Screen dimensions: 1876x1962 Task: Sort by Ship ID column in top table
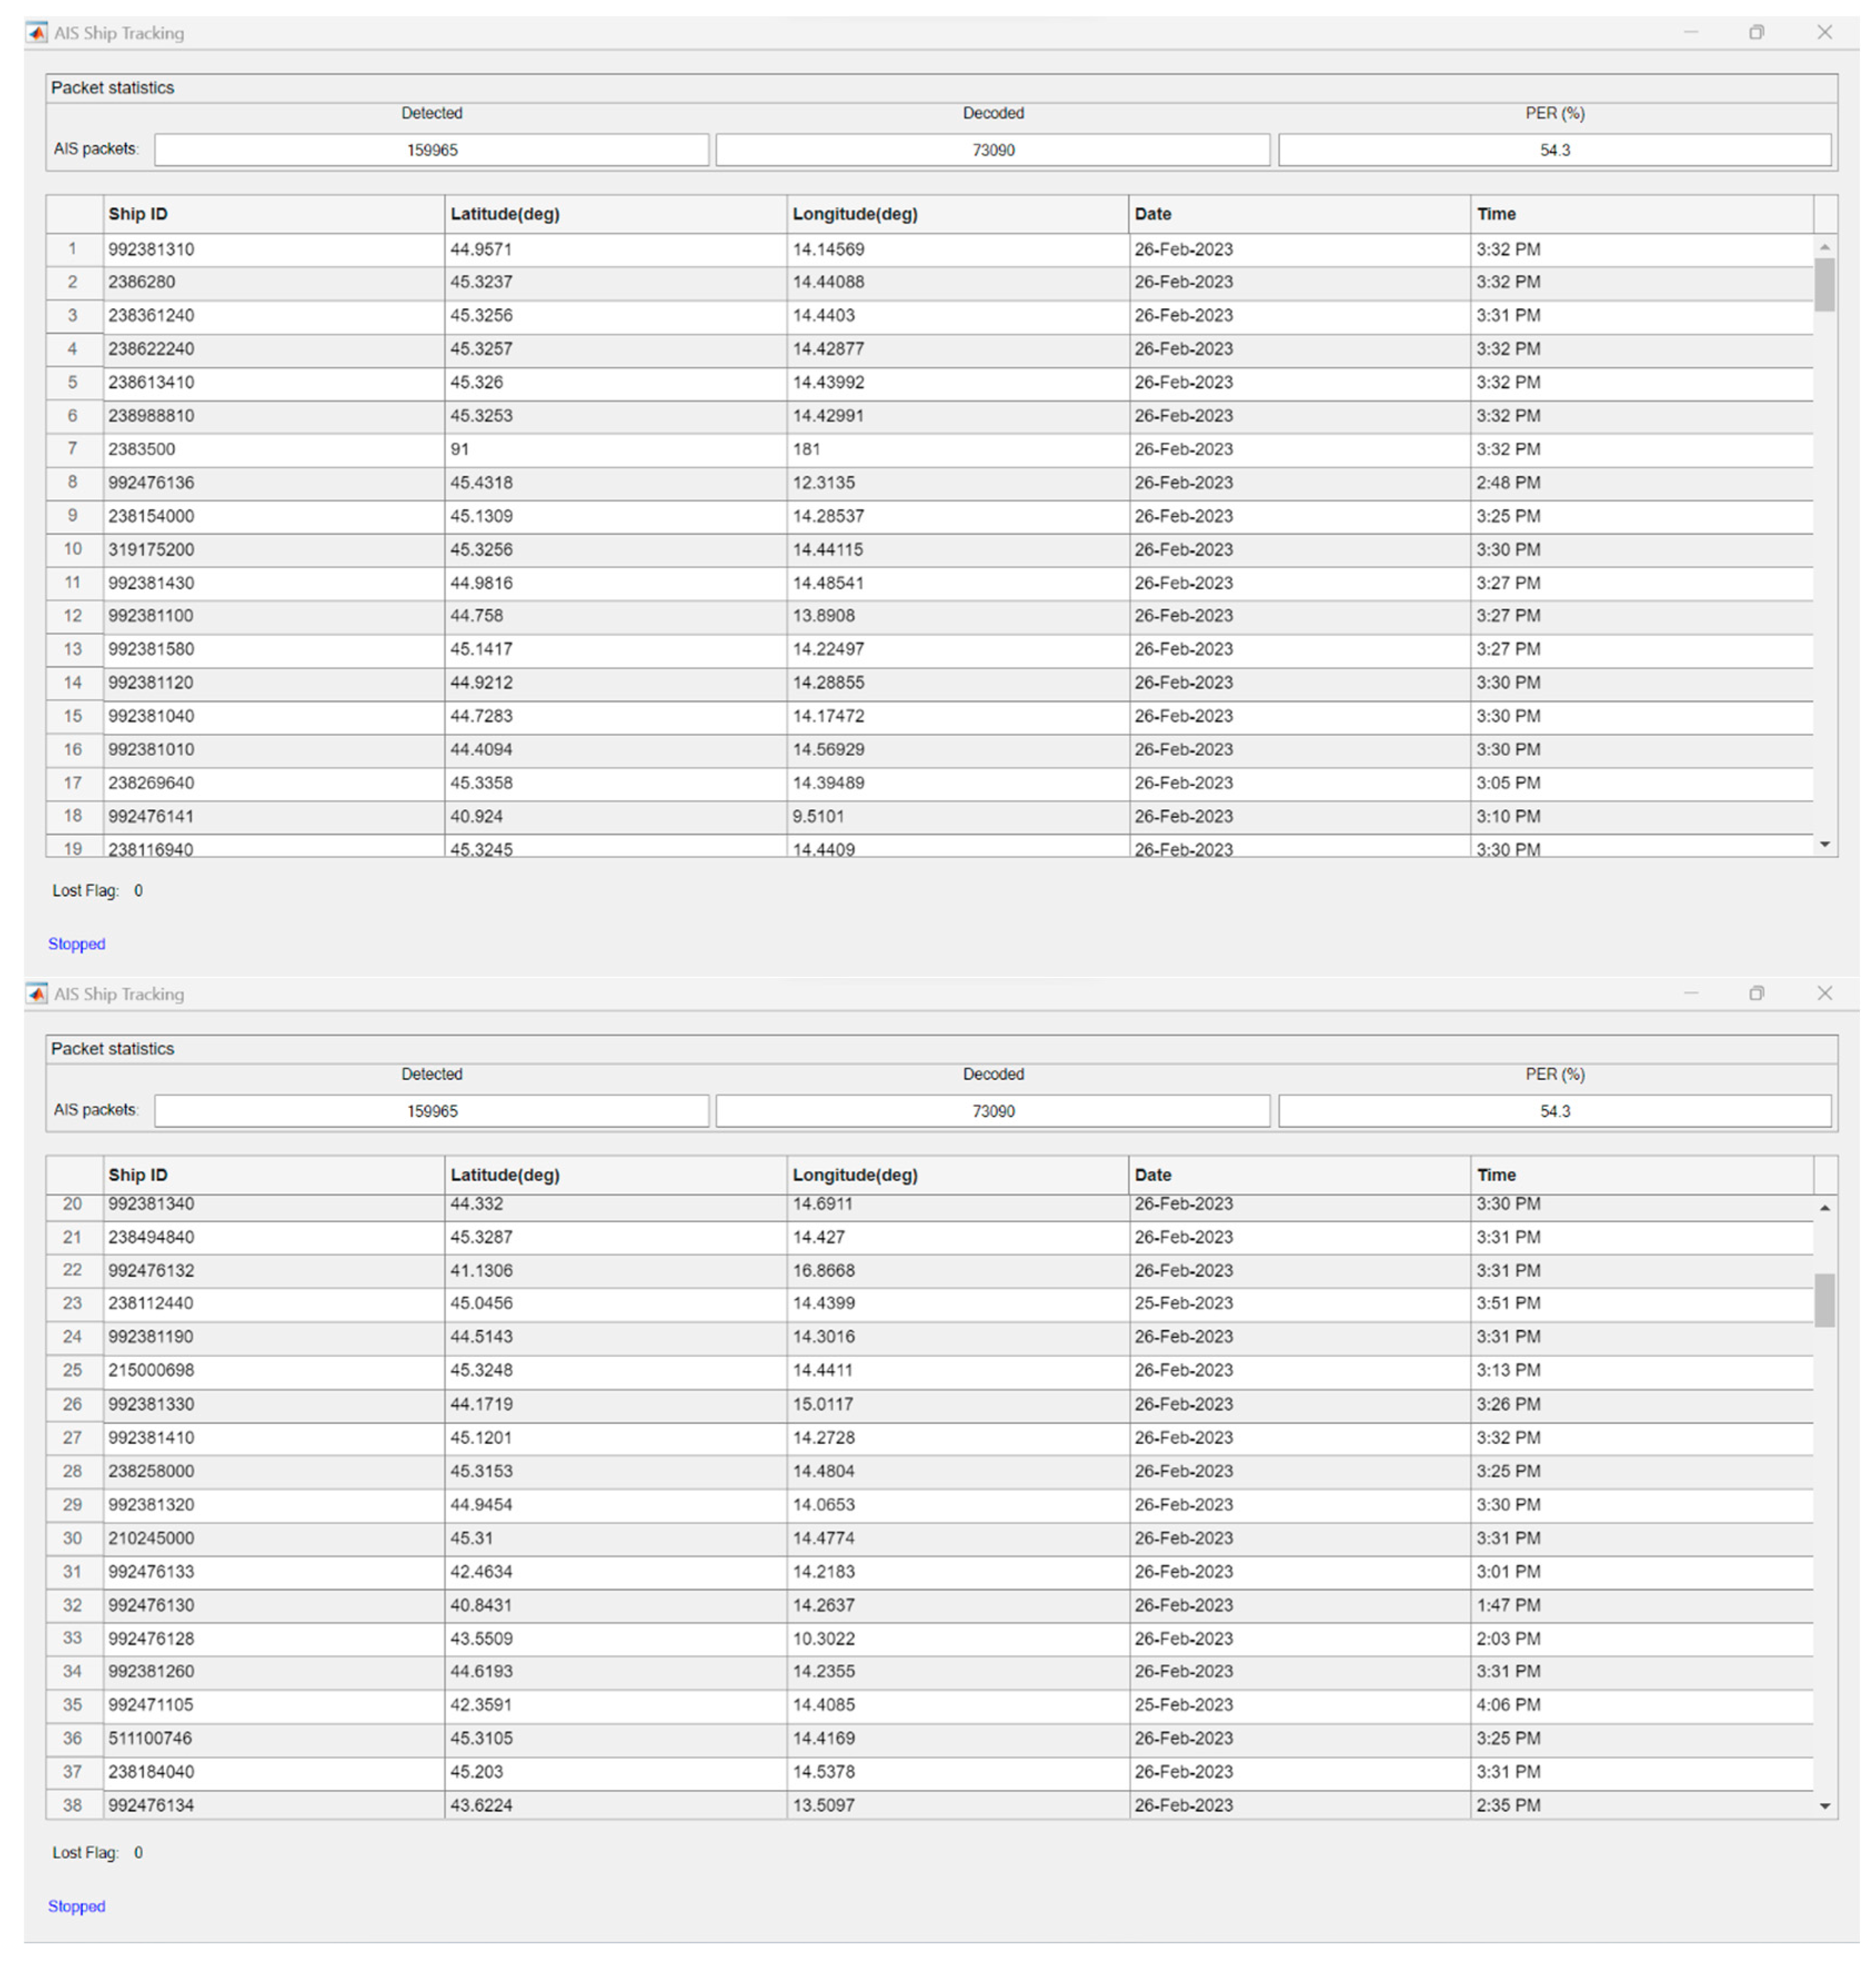tap(273, 214)
